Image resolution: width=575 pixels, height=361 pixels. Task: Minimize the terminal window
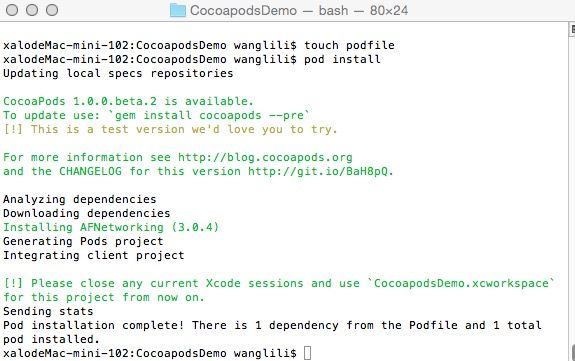point(32,10)
